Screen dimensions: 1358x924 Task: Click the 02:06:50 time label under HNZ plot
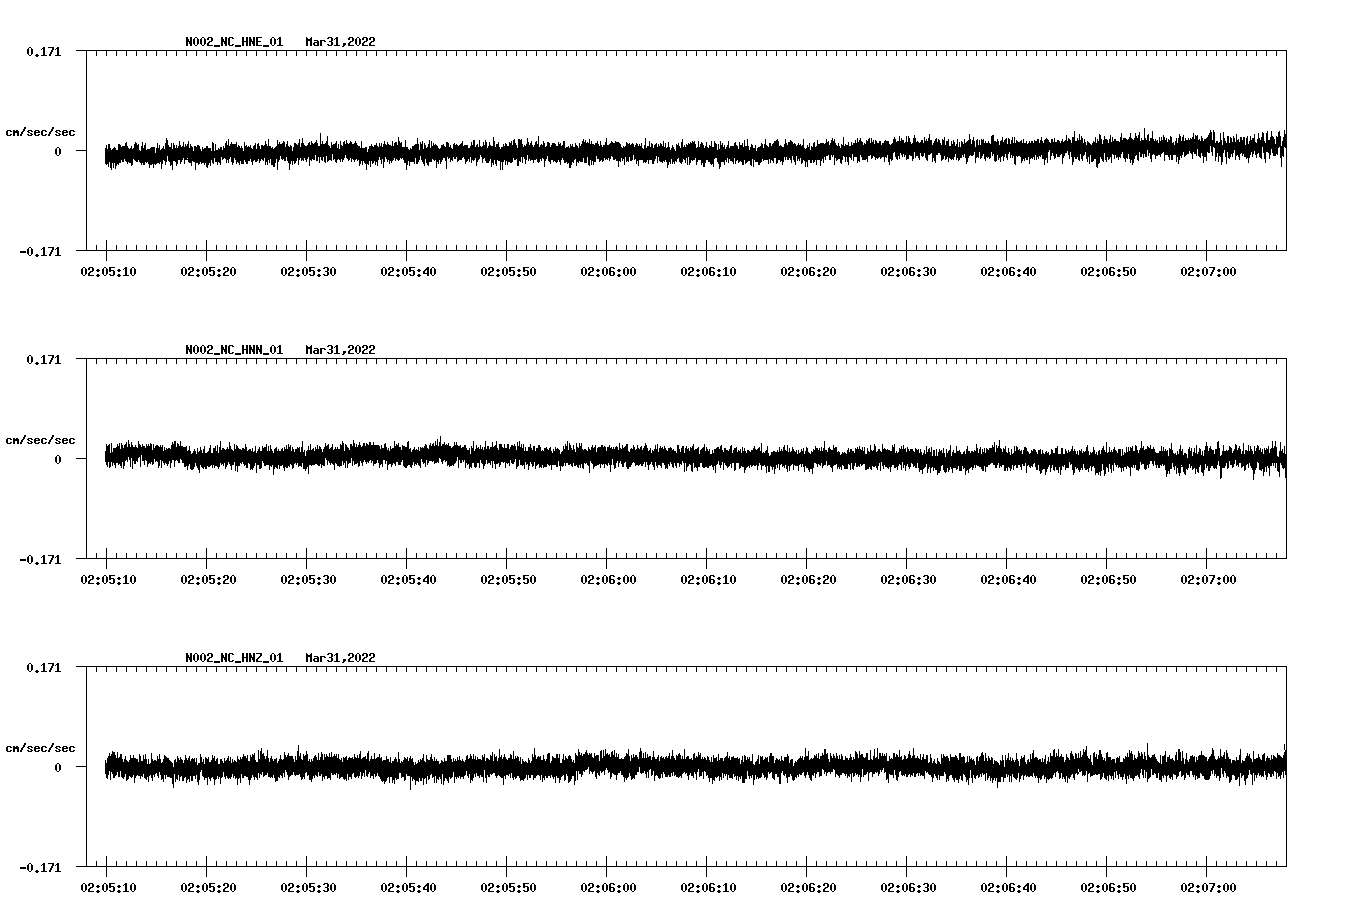coord(1108,887)
